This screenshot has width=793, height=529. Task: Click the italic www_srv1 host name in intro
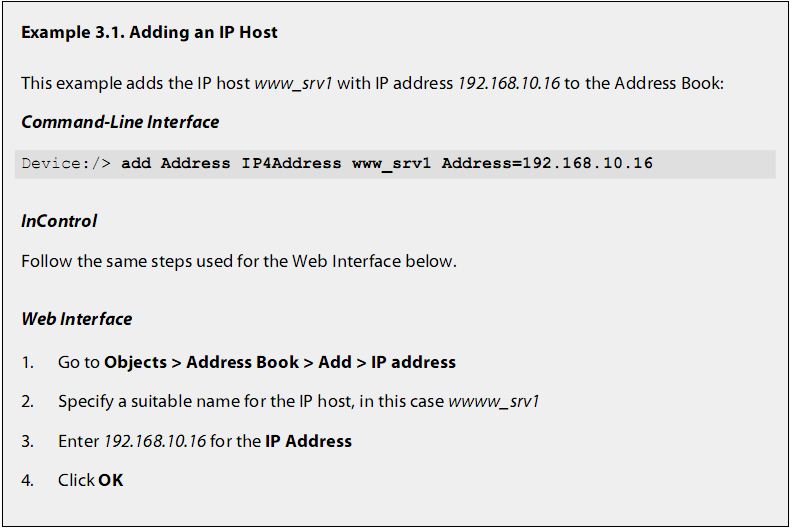tap(293, 83)
